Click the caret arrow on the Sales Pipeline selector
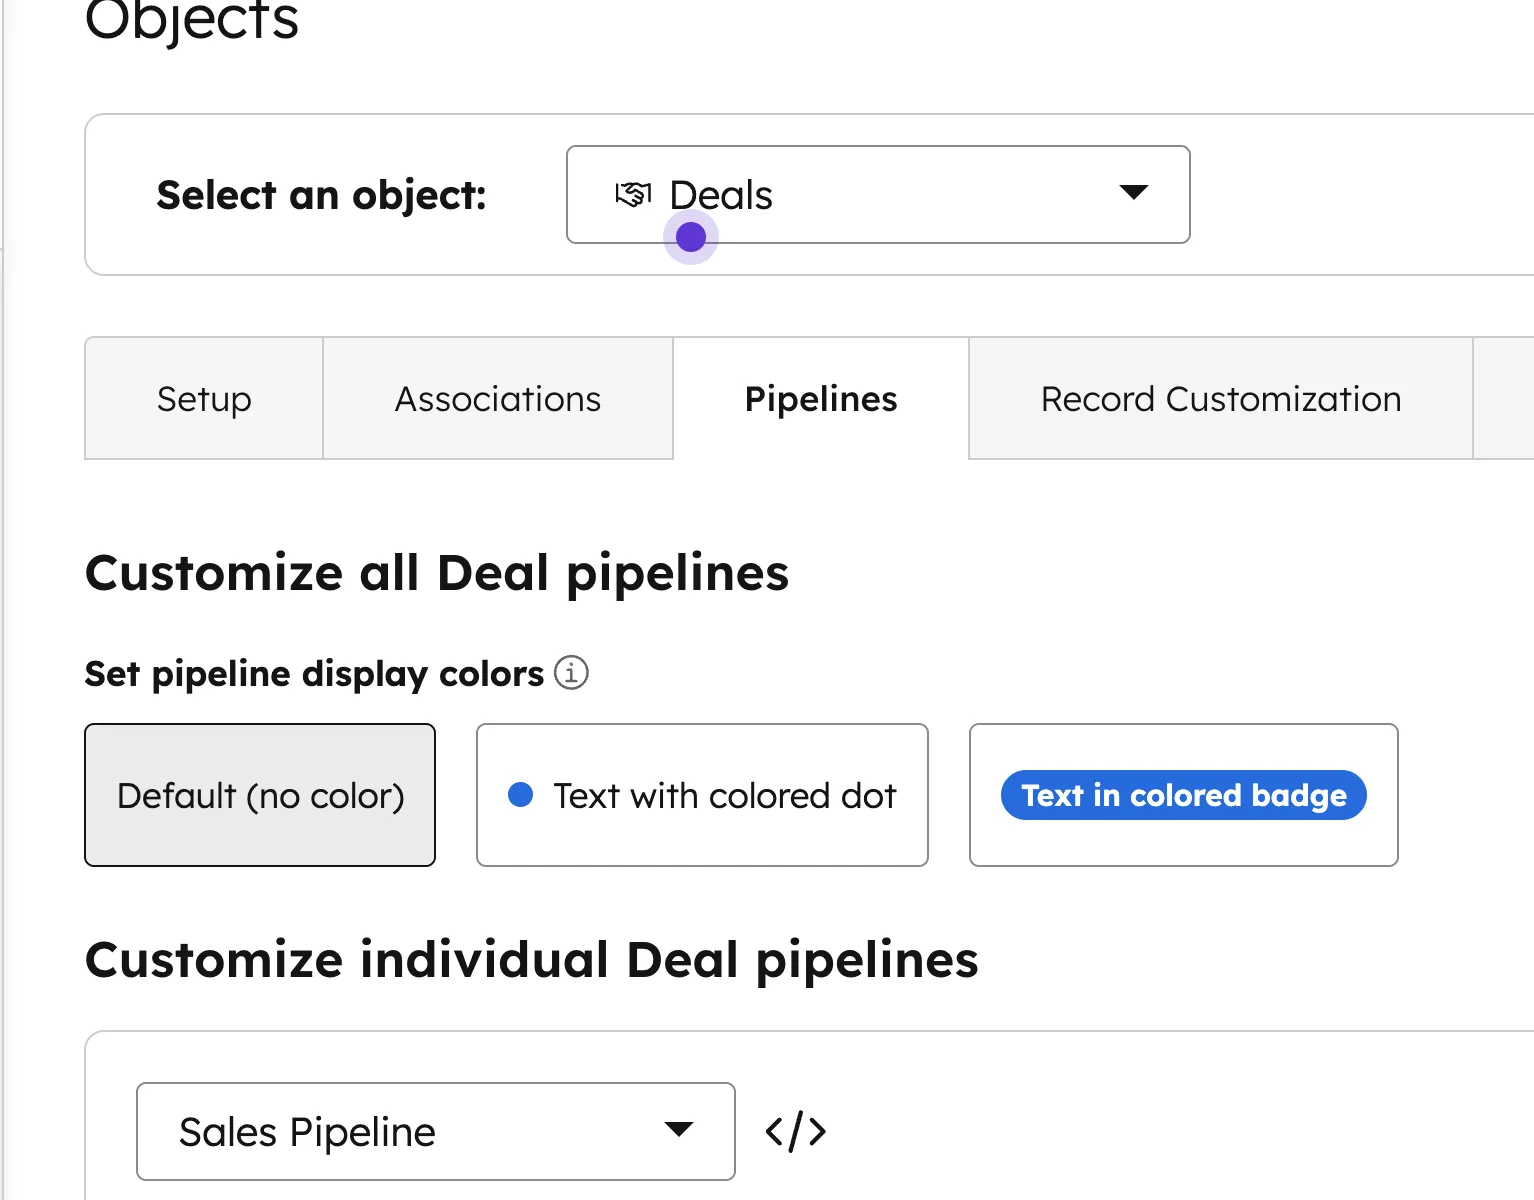Viewport: 1534px width, 1200px height. click(679, 1130)
